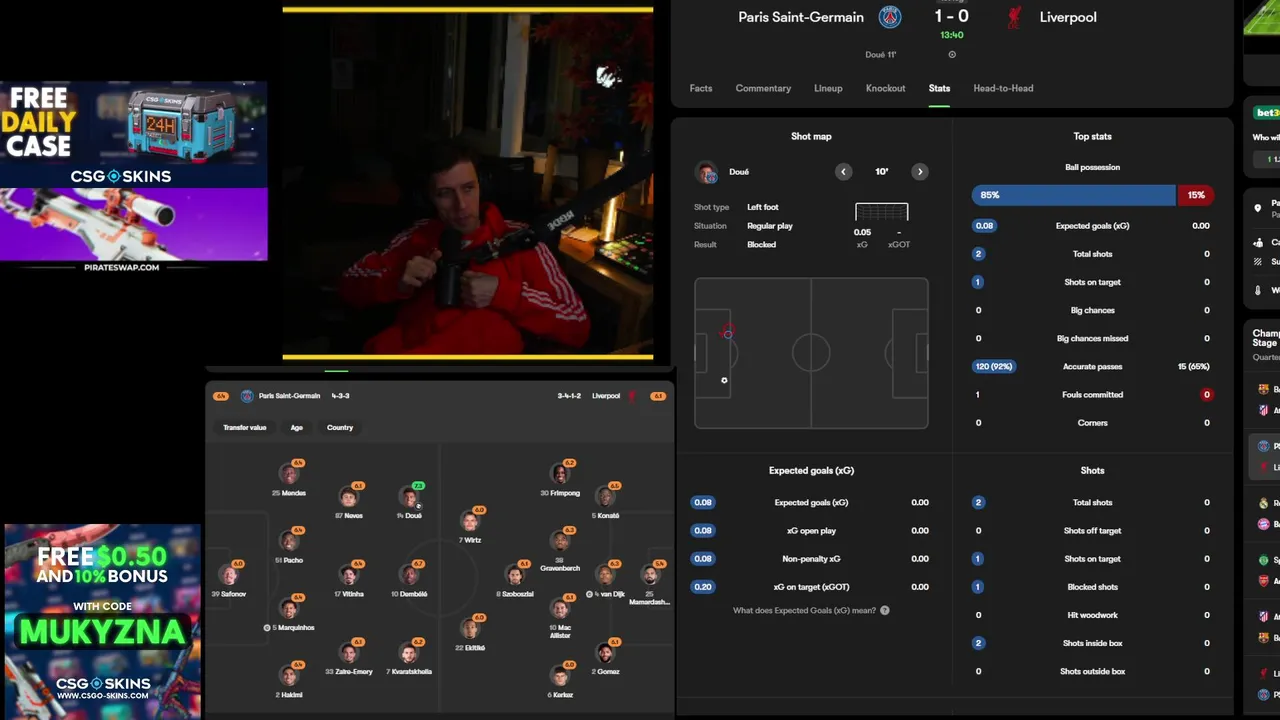This screenshot has height=720, width=1280.
Task: Click the Doué 11' goal scorer text
Action: (880, 55)
